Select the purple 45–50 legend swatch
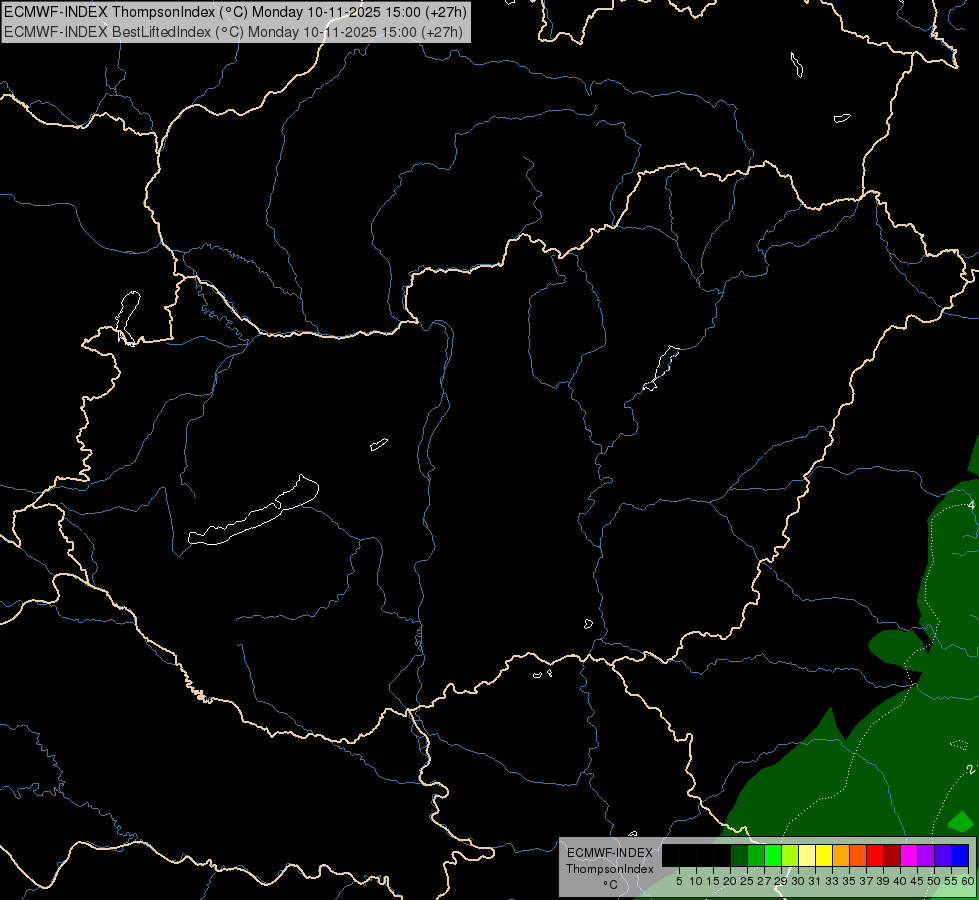Image resolution: width=979 pixels, height=900 pixels. [x=926, y=855]
